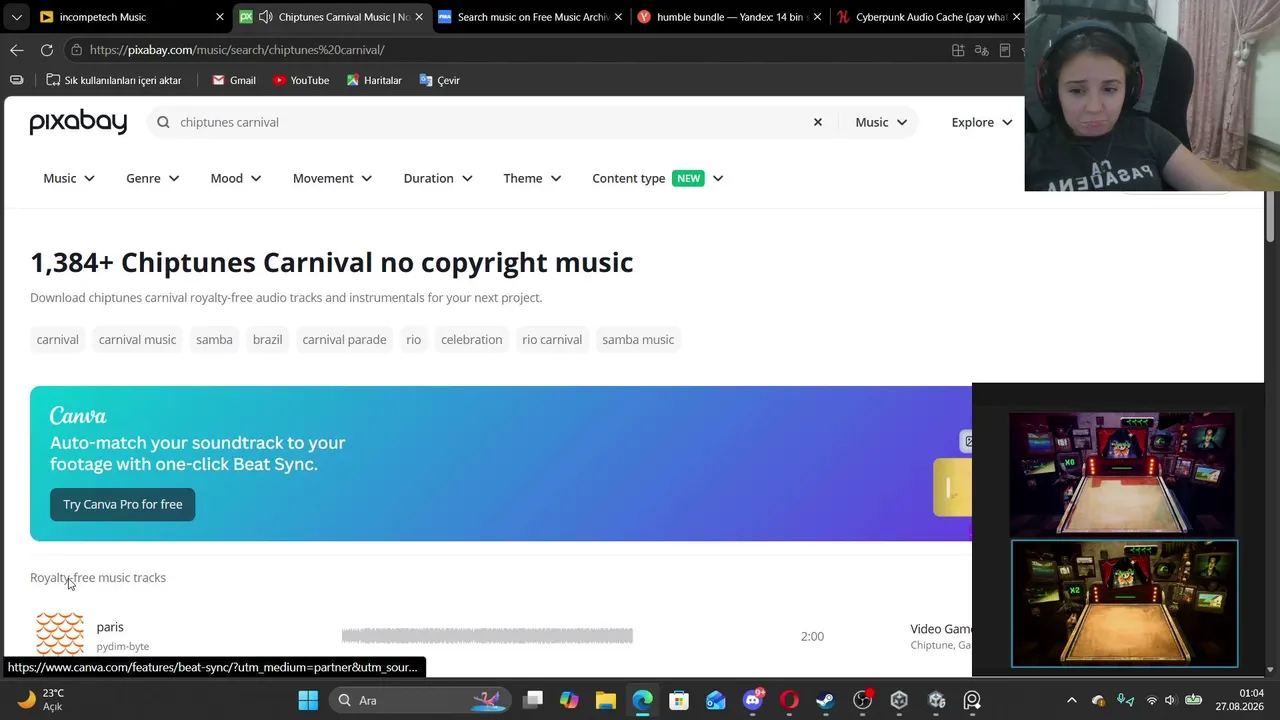Show hidden system tray icons

pos(1072,700)
